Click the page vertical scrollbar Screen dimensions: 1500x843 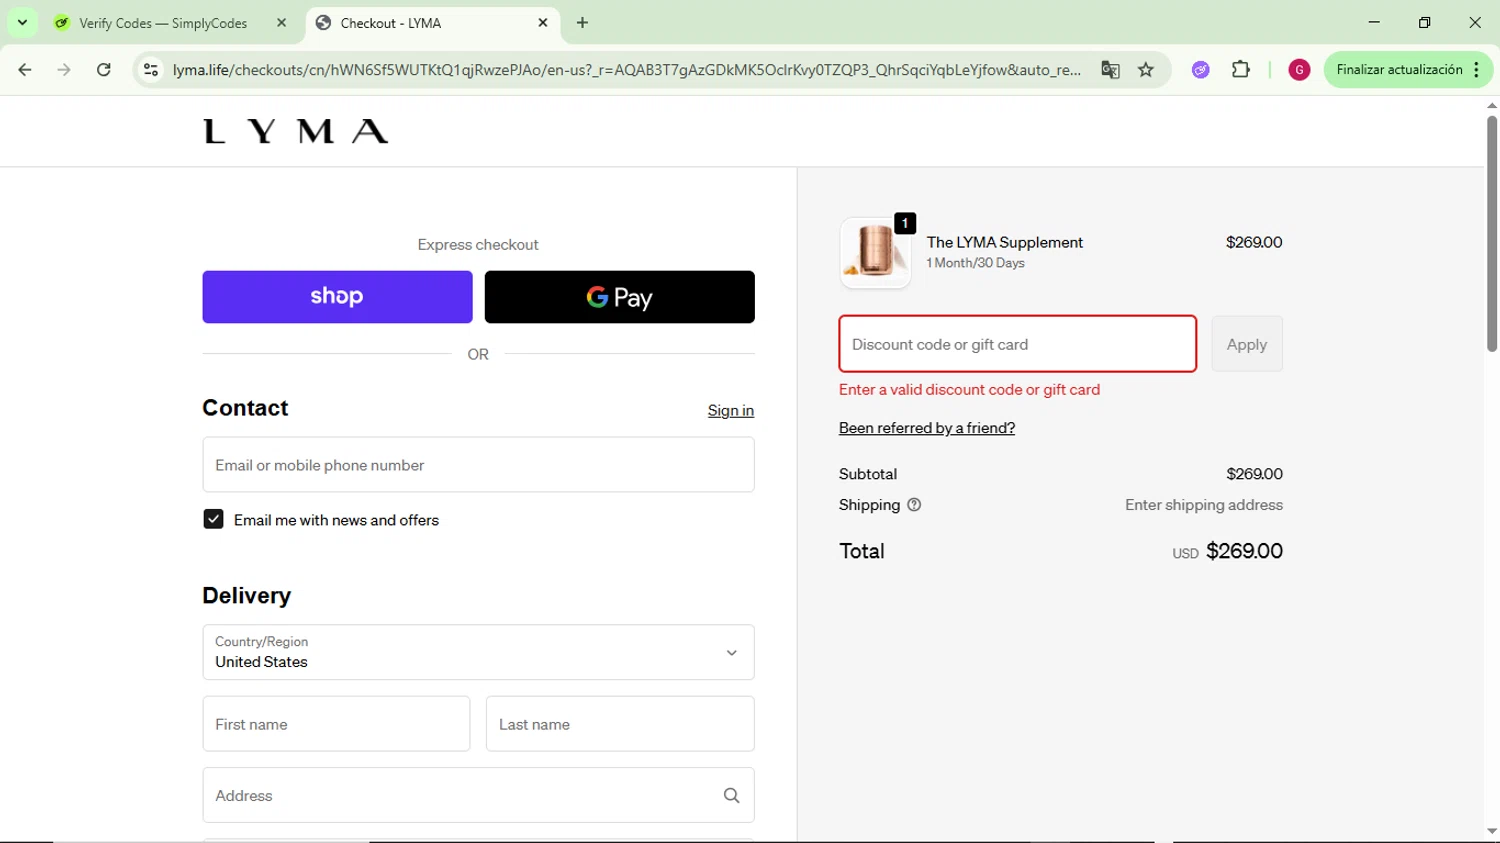coord(1492,234)
